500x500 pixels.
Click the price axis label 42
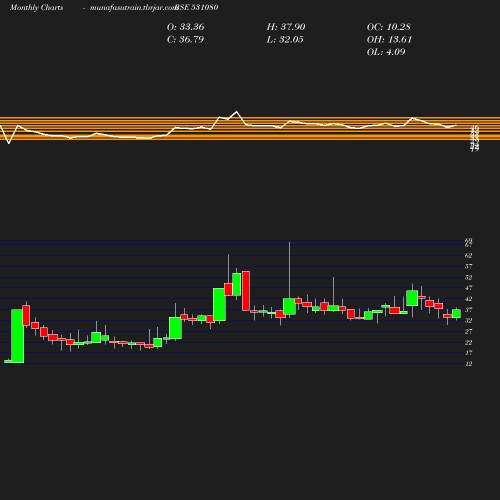click(x=468, y=299)
